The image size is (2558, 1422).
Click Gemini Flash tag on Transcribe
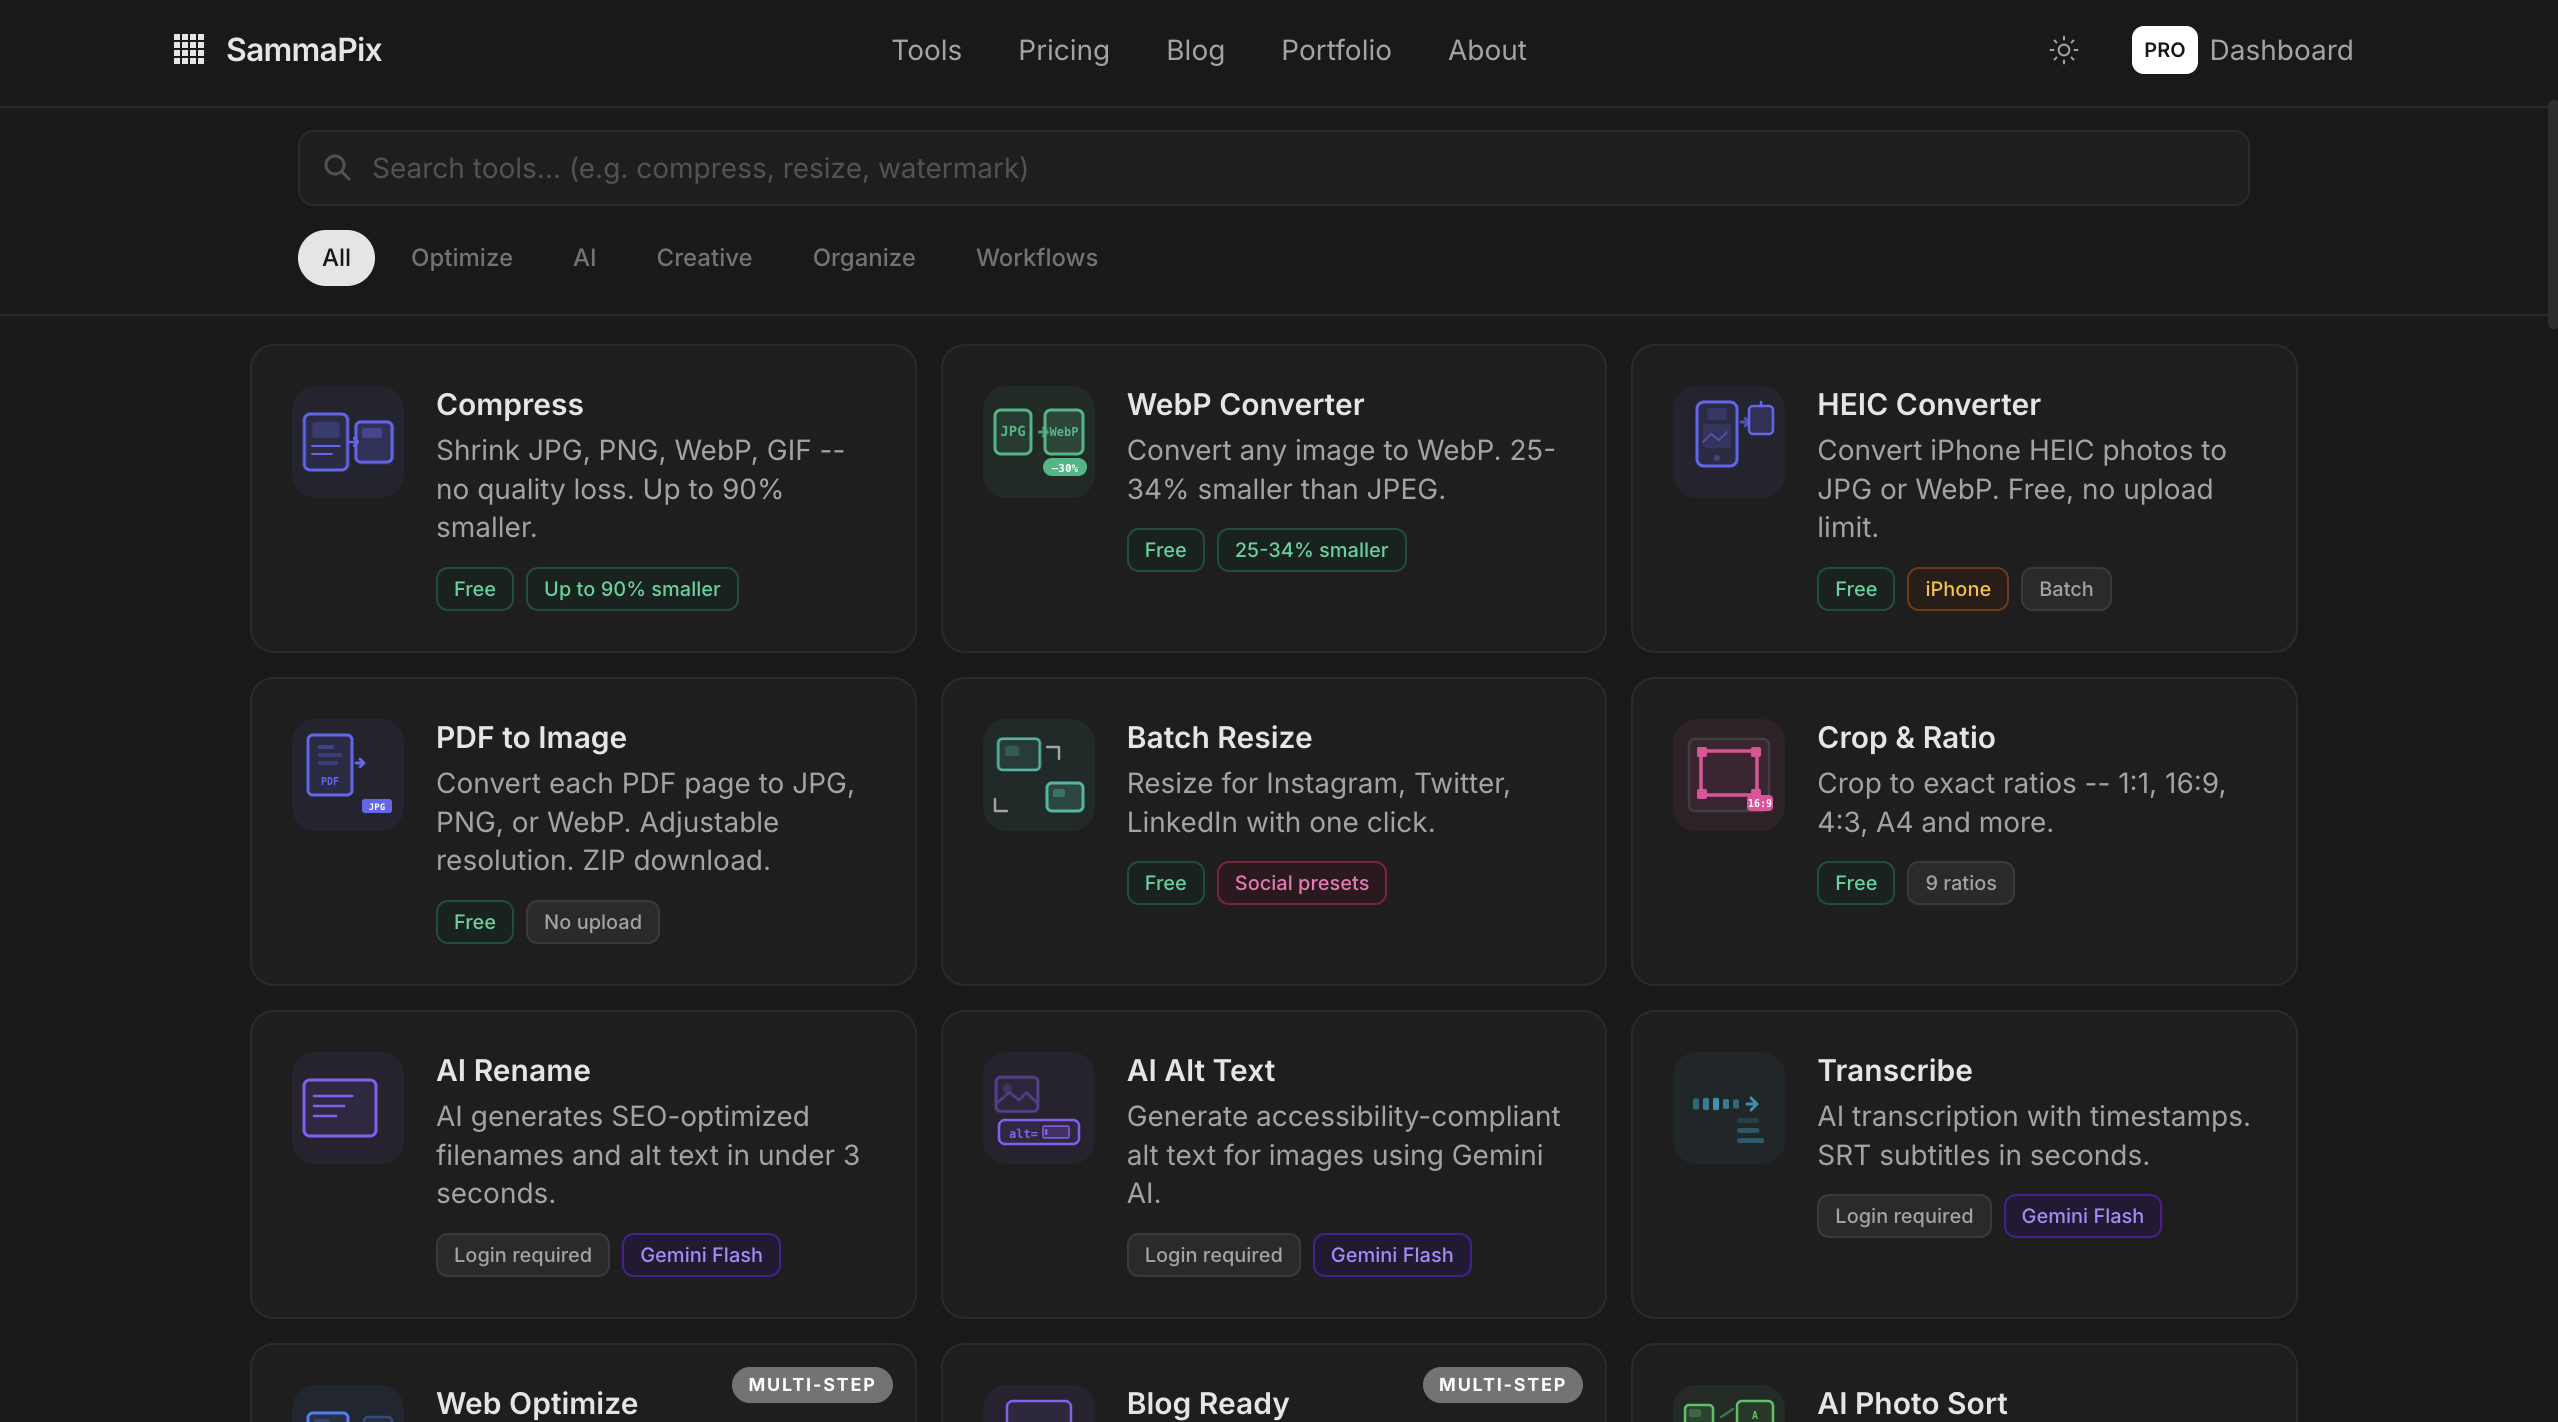pyautogui.click(x=2082, y=1216)
